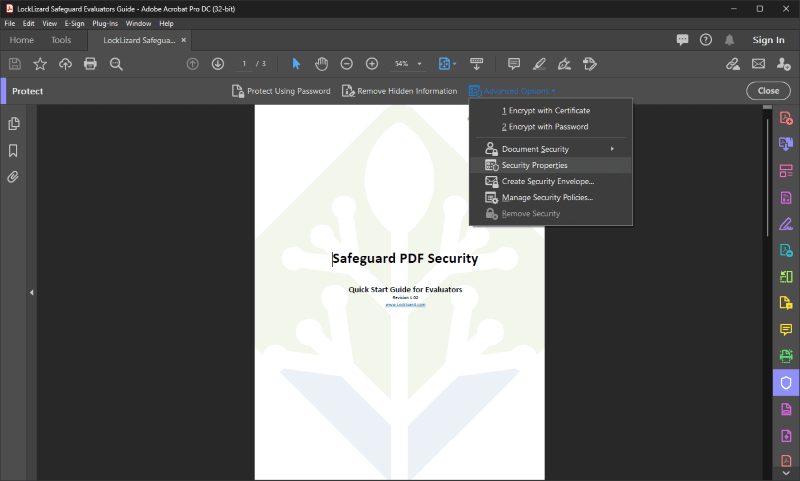Select the Hand pan tool

coord(321,64)
